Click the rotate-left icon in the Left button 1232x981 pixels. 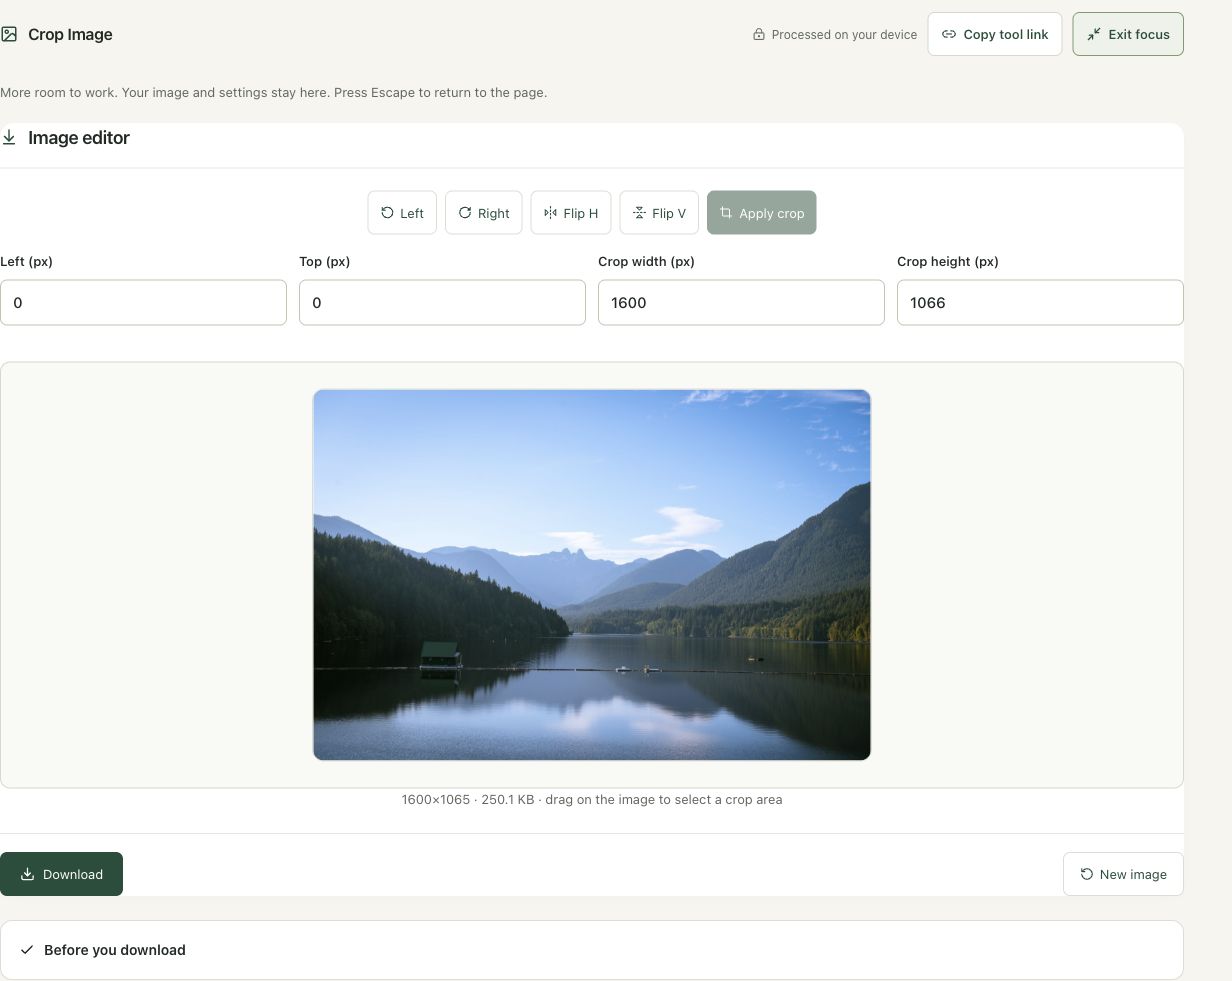coord(387,213)
